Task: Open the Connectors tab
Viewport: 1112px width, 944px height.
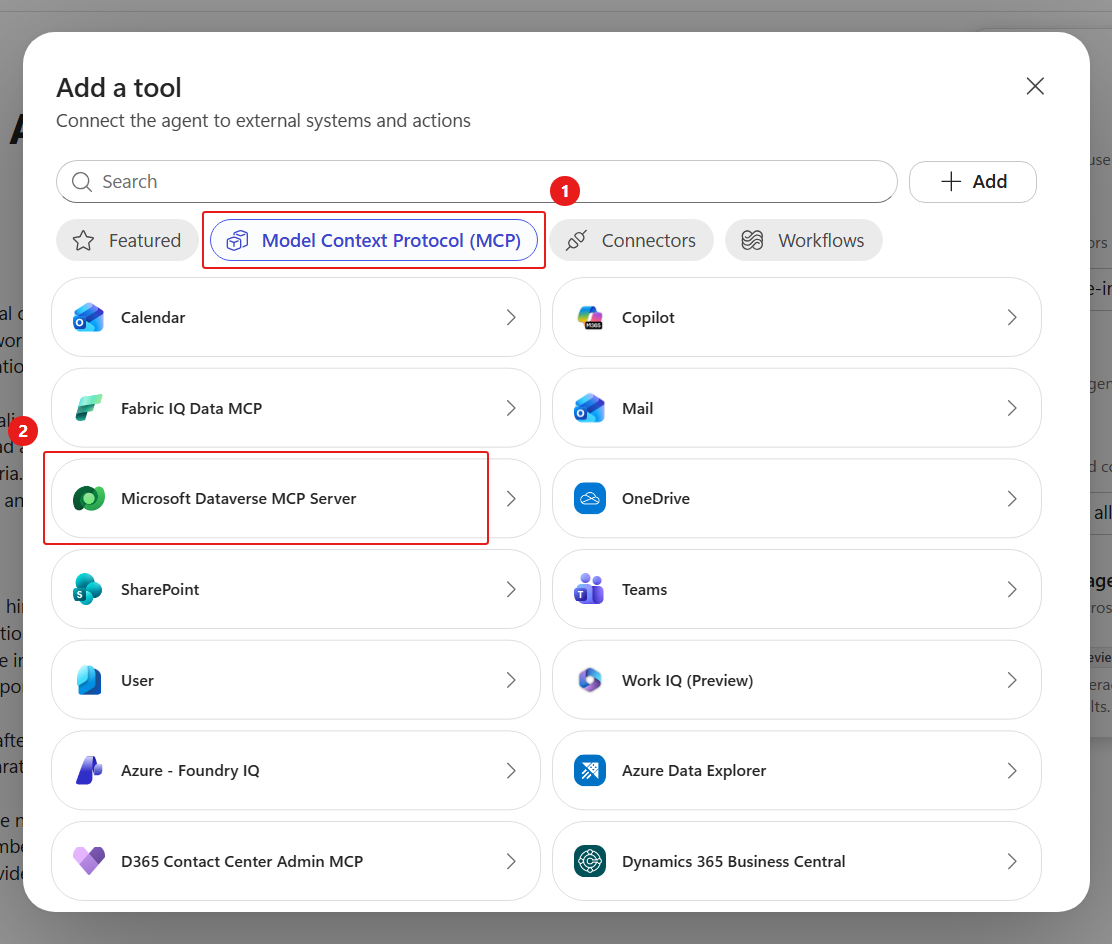Action: coord(631,240)
